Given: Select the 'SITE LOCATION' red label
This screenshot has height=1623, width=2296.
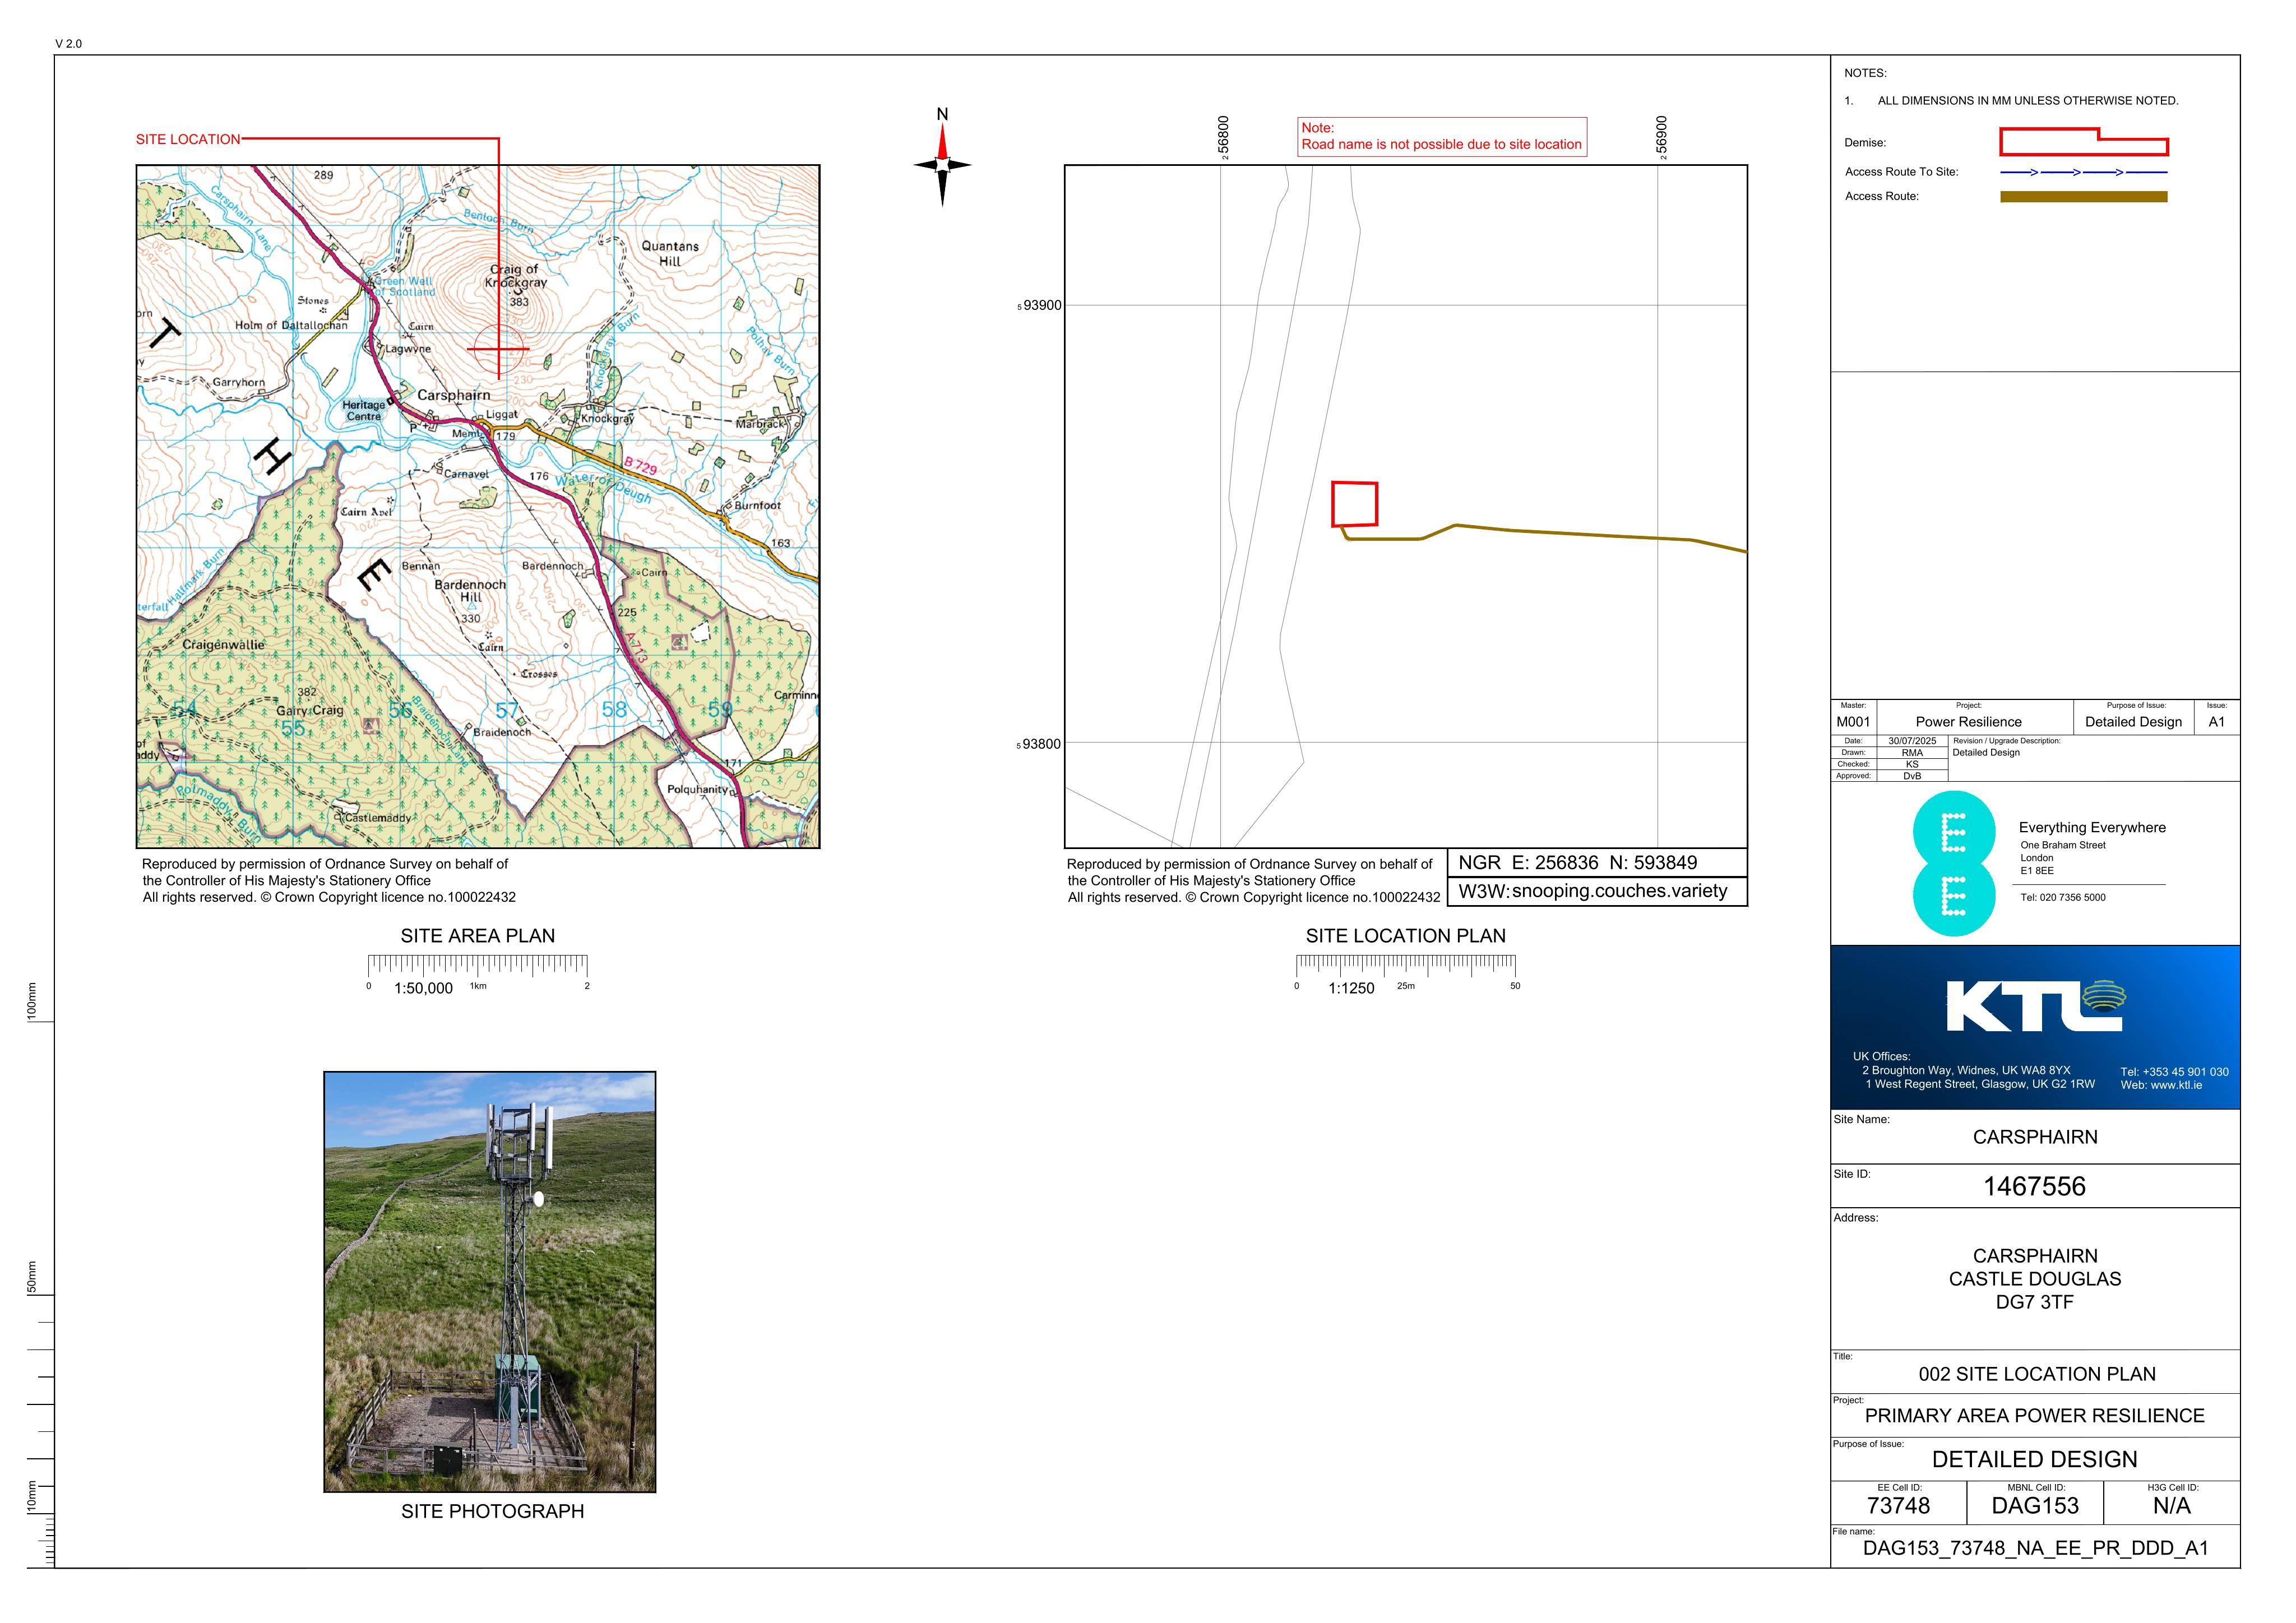Looking at the screenshot, I should pos(188,139).
